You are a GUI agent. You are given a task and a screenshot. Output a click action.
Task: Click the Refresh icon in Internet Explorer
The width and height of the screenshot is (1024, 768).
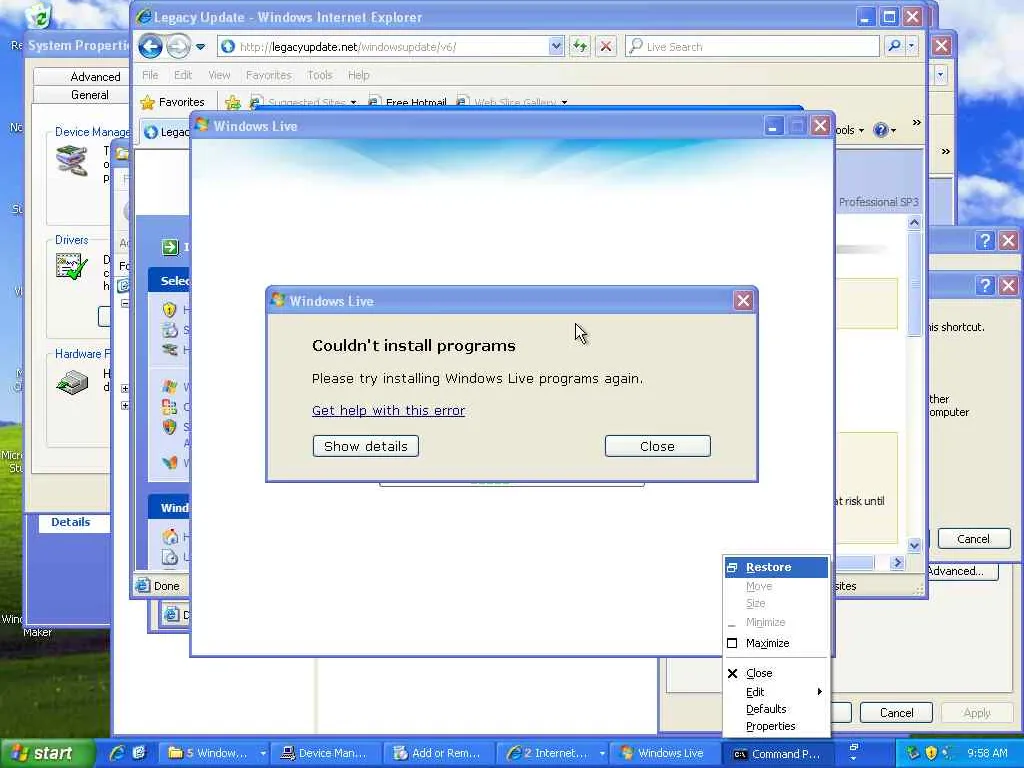pyautogui.click(x=579, y=46)
